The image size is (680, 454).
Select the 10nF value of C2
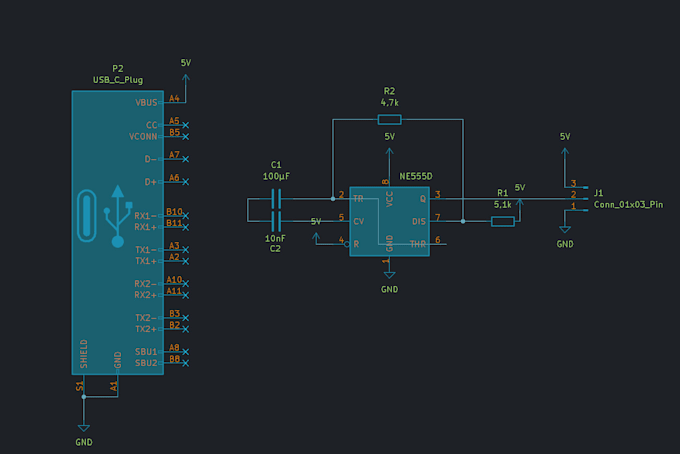pos(275,238)
